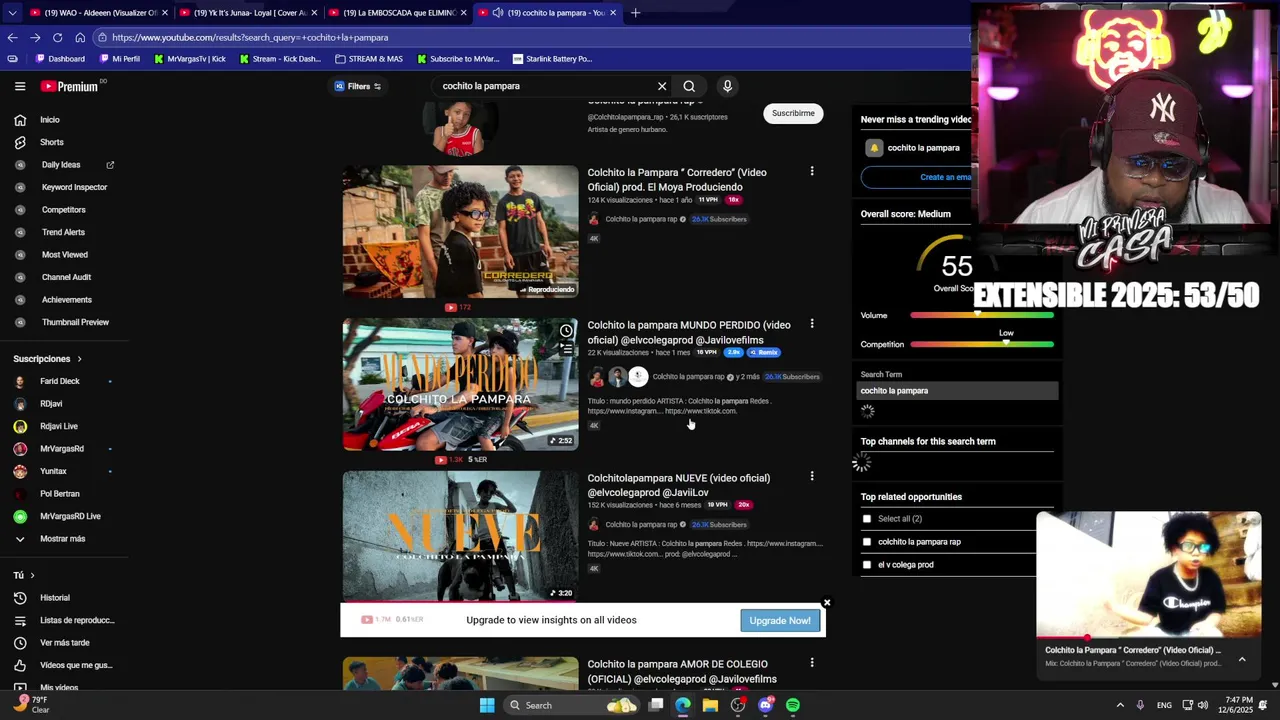Activate voice search microphone
The width and height of the screenshot is (1280, 720).
[x=727, y=86]
